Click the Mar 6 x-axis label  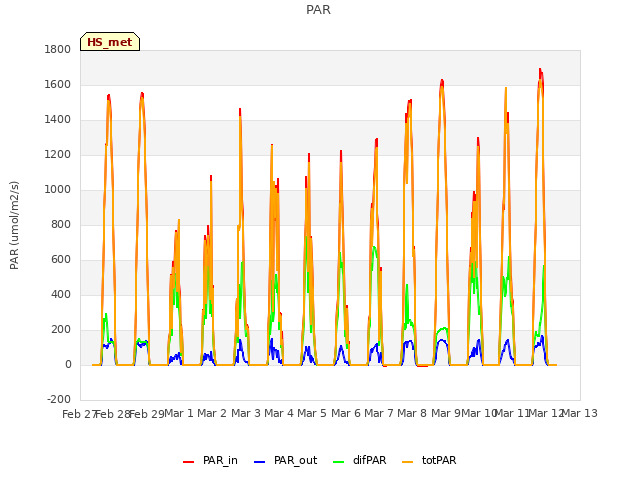click(346, 414)
